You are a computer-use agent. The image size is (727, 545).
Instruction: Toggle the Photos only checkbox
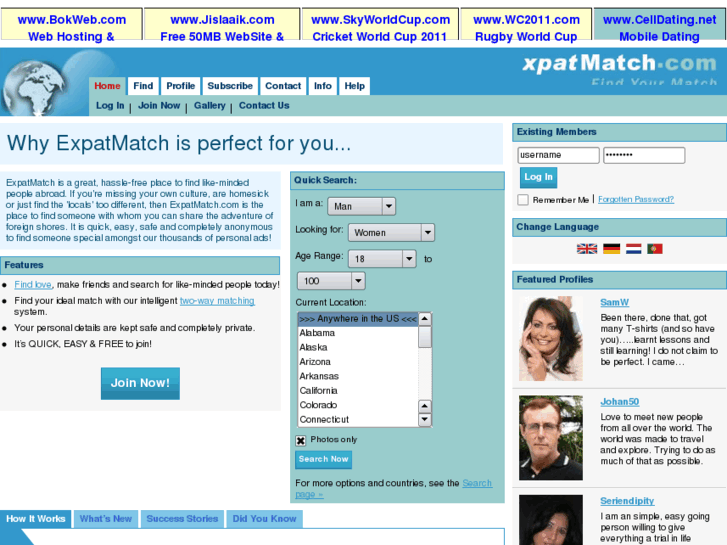300,440
